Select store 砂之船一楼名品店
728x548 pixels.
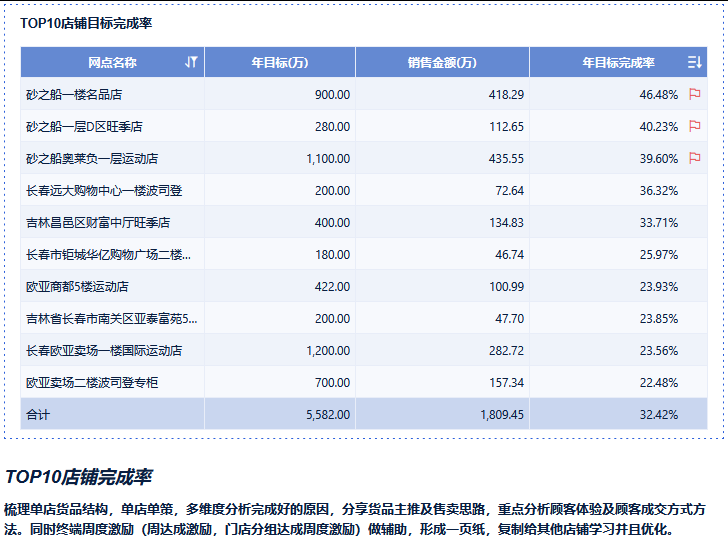(74, 95)
